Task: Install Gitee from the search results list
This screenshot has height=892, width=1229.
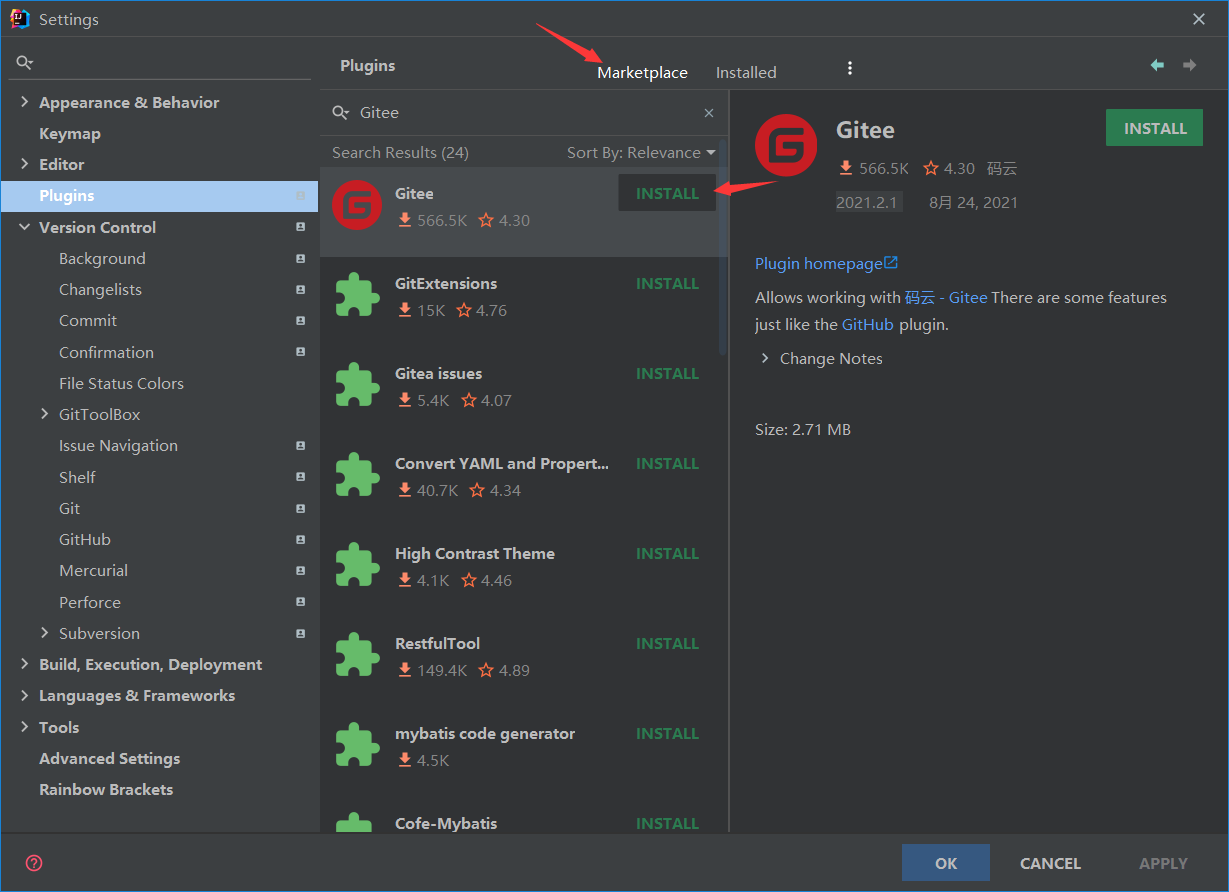Action: 667,193
